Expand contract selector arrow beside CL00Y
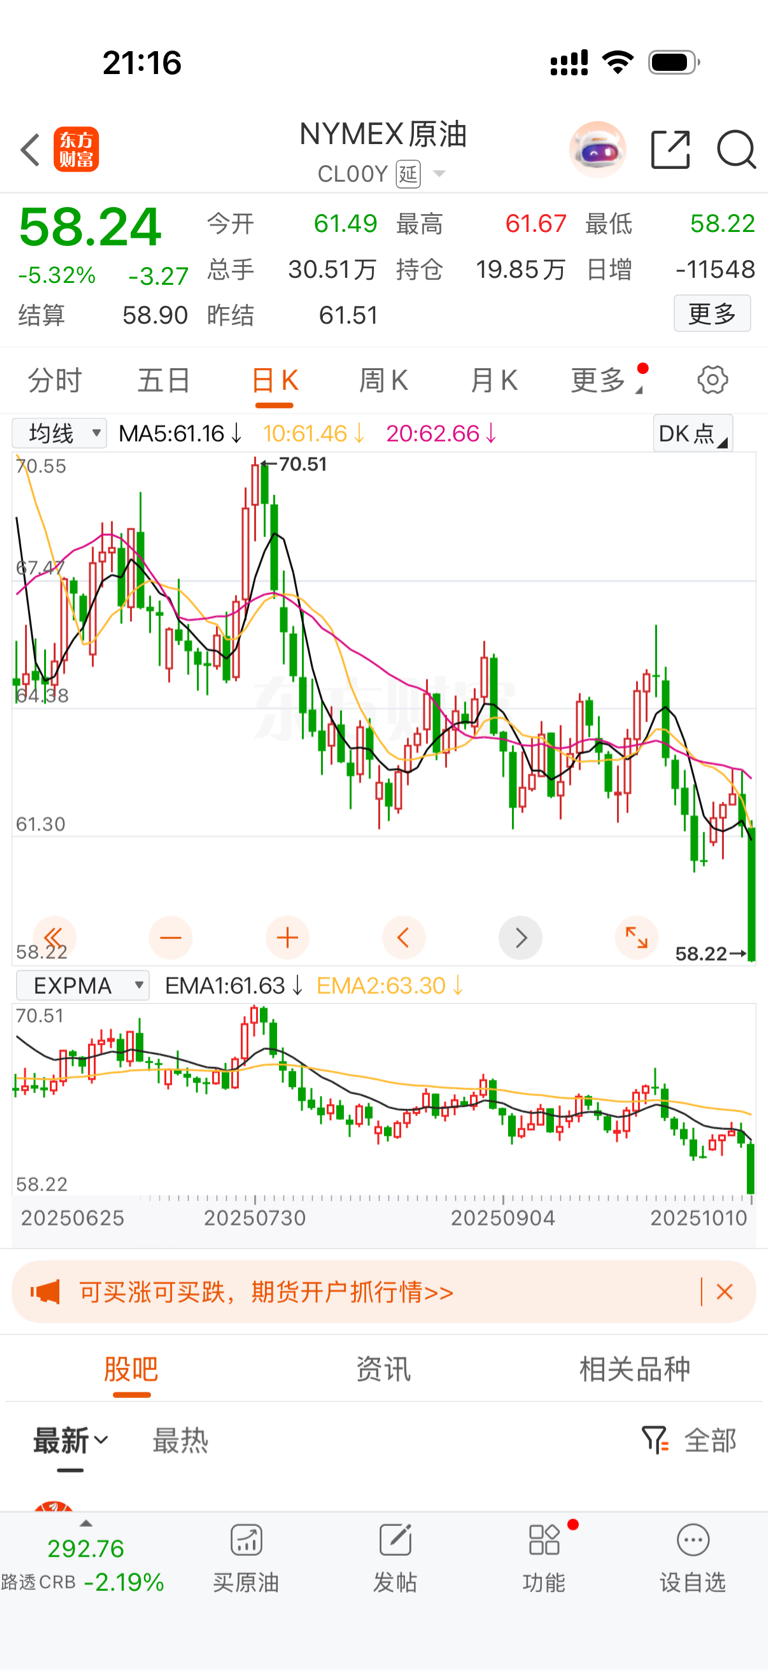This screenshot has width=768, height=1670. [x=438, y=175]
